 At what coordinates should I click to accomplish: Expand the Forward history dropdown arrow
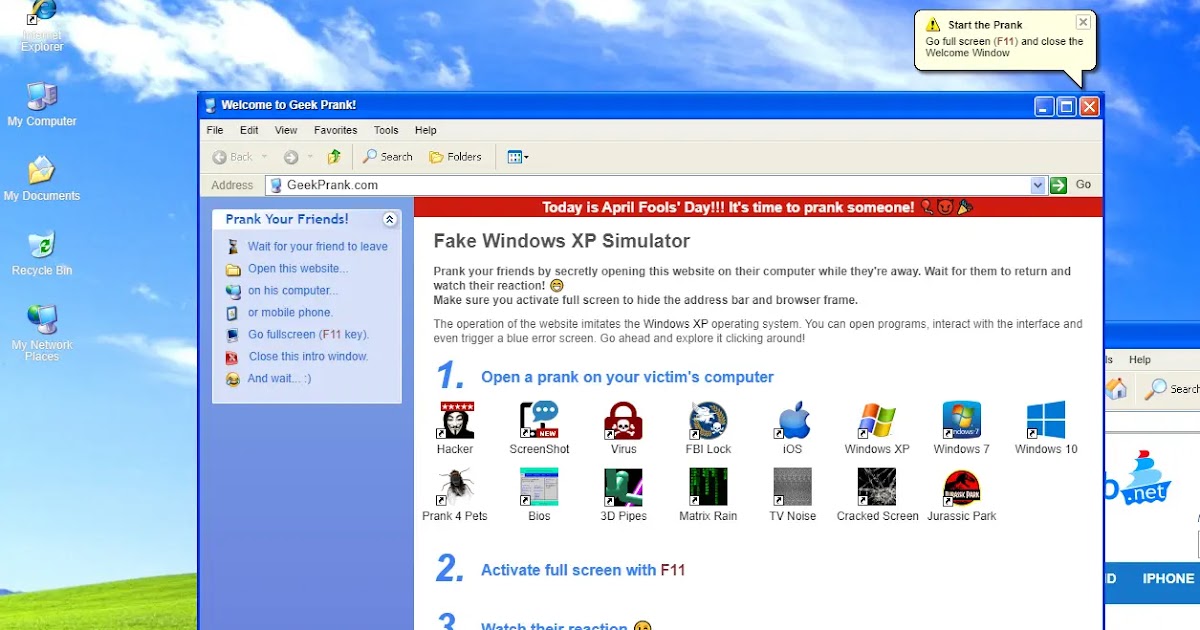[310, 157]
